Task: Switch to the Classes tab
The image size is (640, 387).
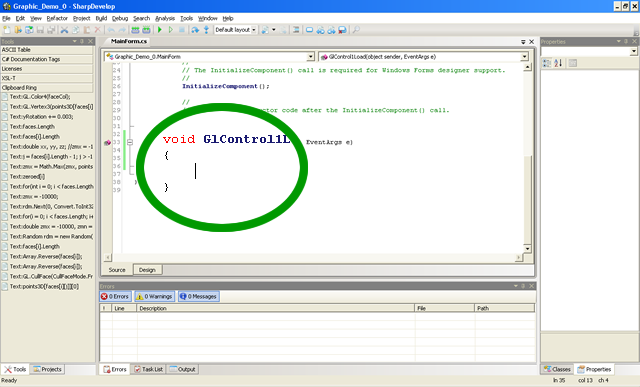Action: point(557,369)
